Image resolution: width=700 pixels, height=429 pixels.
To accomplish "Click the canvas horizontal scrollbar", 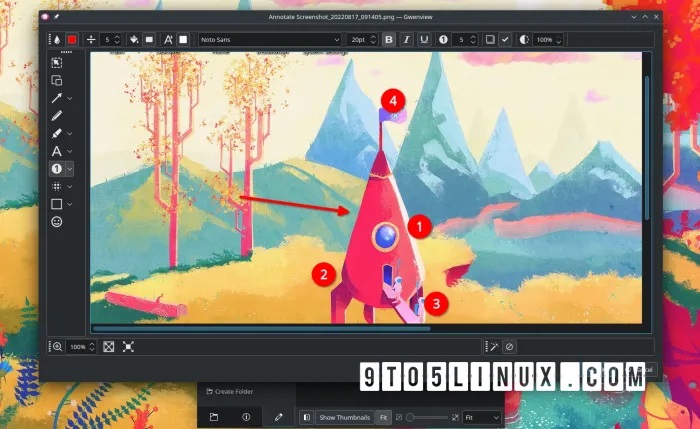I will [262, 329].
